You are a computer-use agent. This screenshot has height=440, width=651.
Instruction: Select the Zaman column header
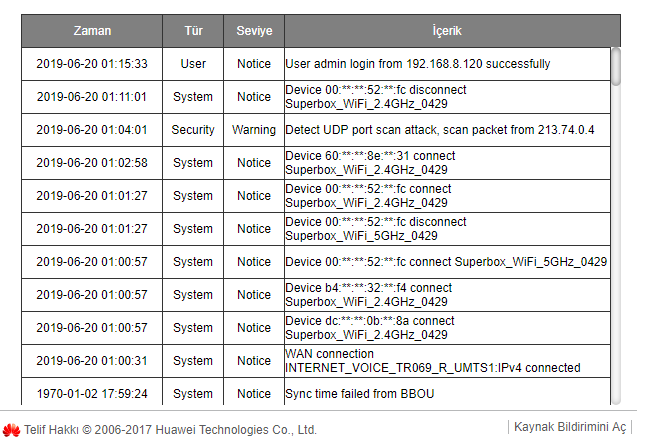(92, 31)
